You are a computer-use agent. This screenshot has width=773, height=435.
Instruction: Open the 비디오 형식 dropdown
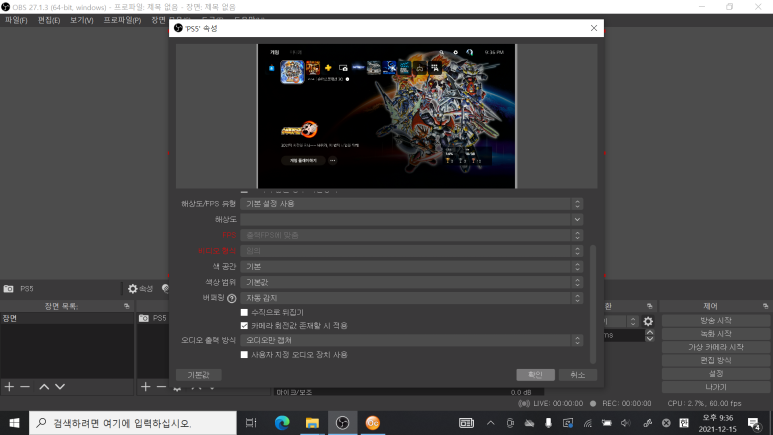(412, 251)
